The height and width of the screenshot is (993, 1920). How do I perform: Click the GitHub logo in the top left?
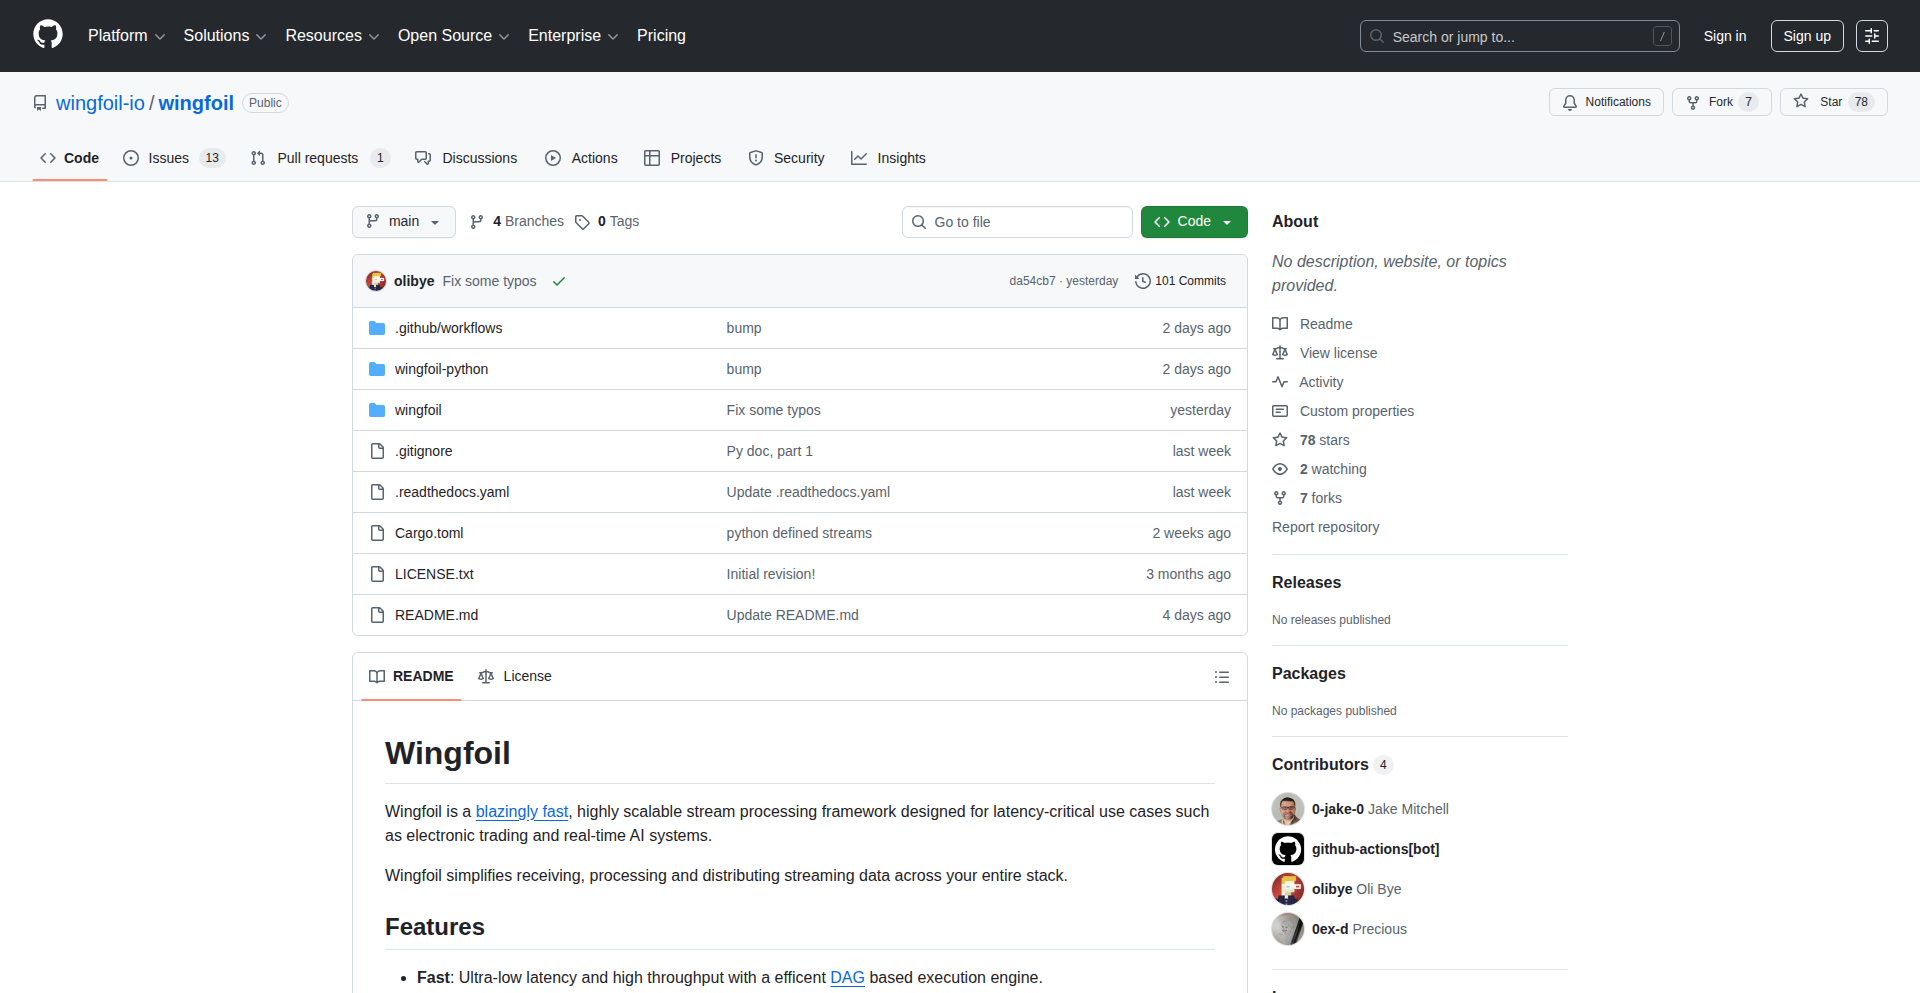point(46,35)
